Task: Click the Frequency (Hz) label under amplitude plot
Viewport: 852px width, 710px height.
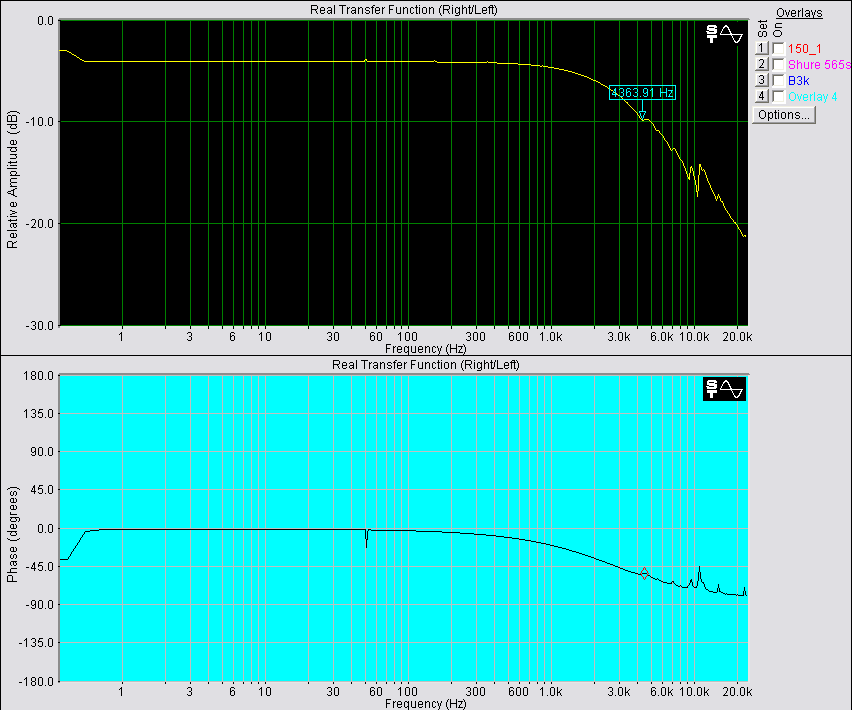Action: 425,349
